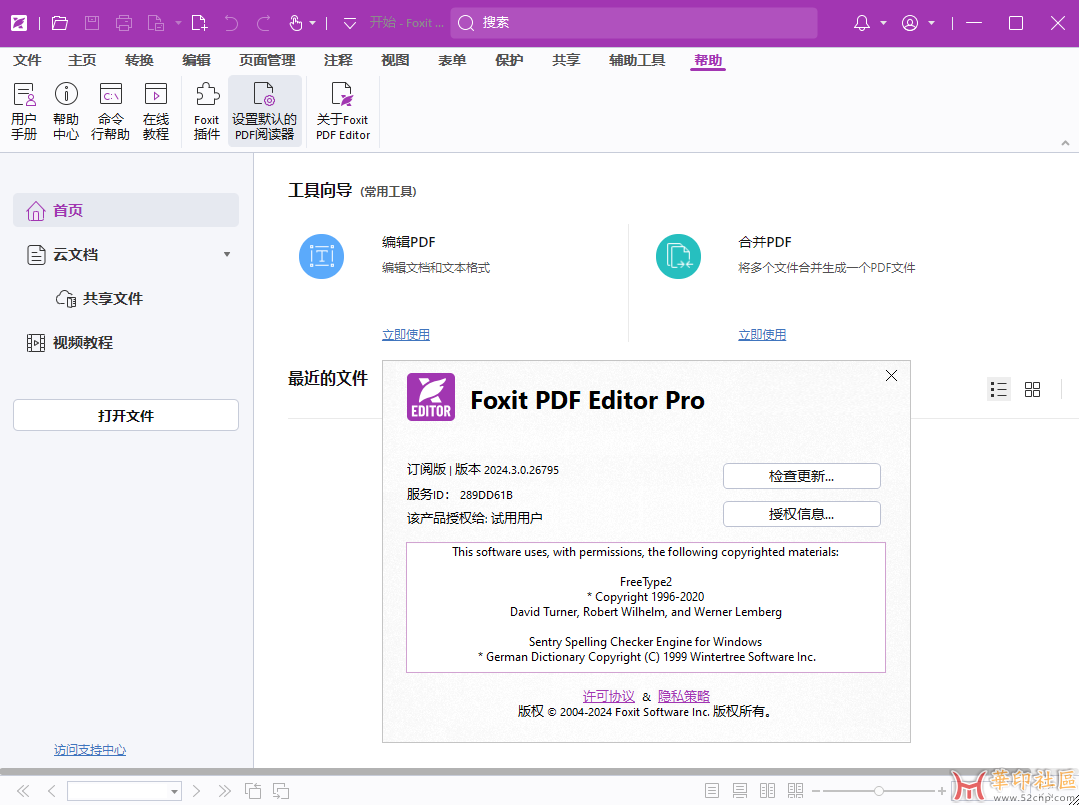Image resolution: width=1079 pixels, height=805 pixels.
Task: Select continuous facing view icon
Action: coord(795,791)
